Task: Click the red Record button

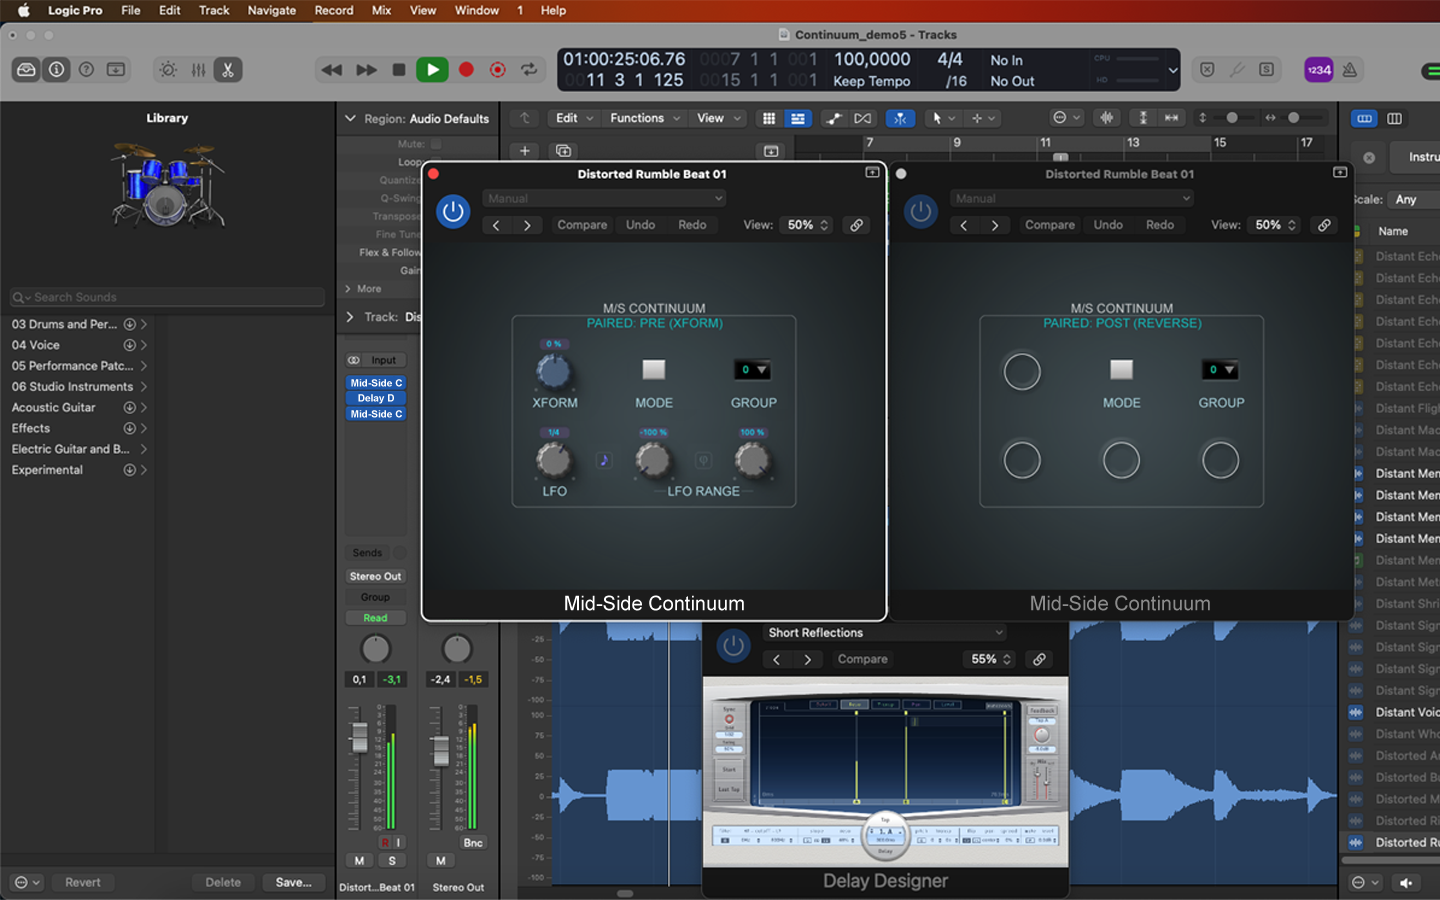Action: [466, 70]
